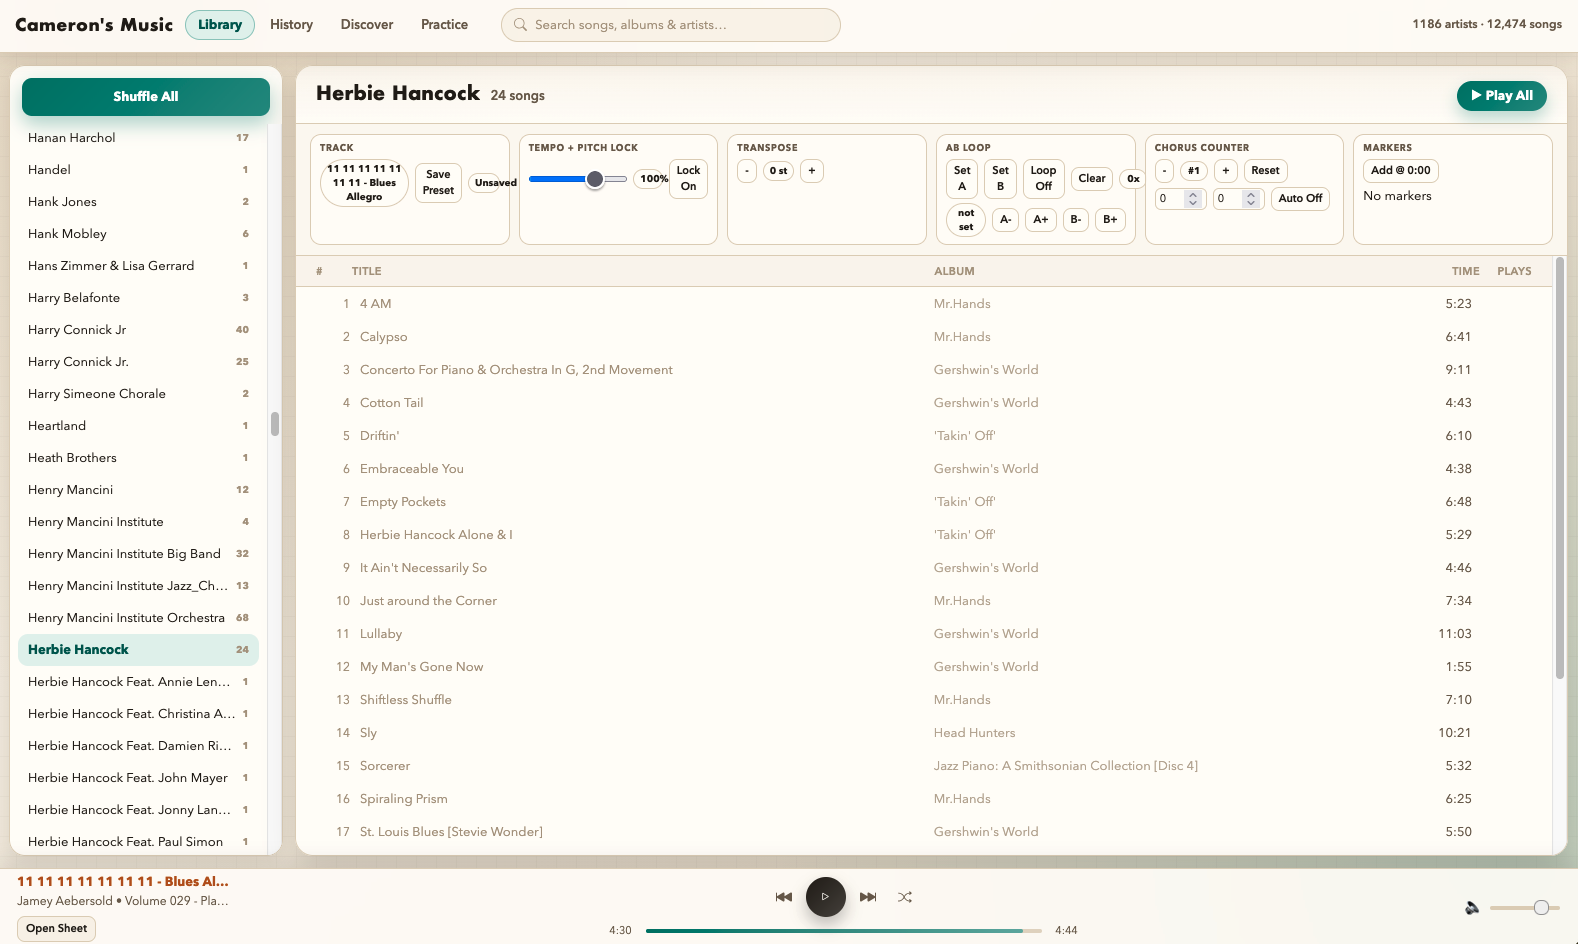This screenshot has height=944, width=1578.
Task: Select artist Heath Brothers
Action: pyautogui.click(x=138, y=458)
